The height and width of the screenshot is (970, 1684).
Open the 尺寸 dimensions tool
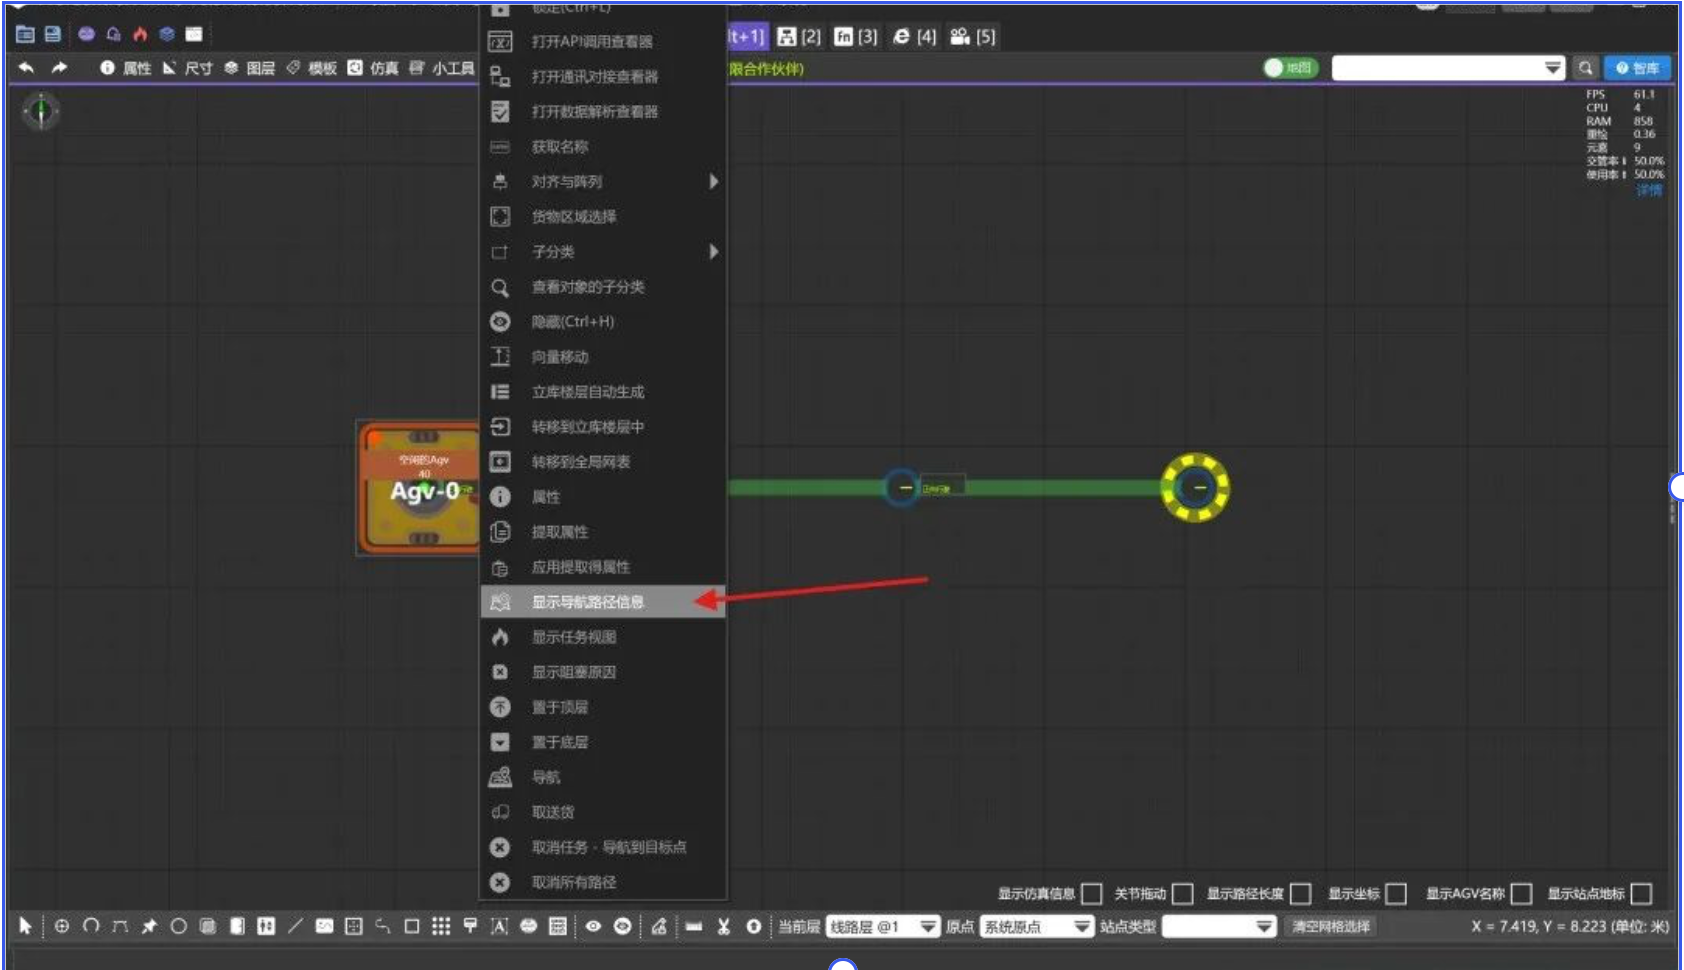[188, 68]
